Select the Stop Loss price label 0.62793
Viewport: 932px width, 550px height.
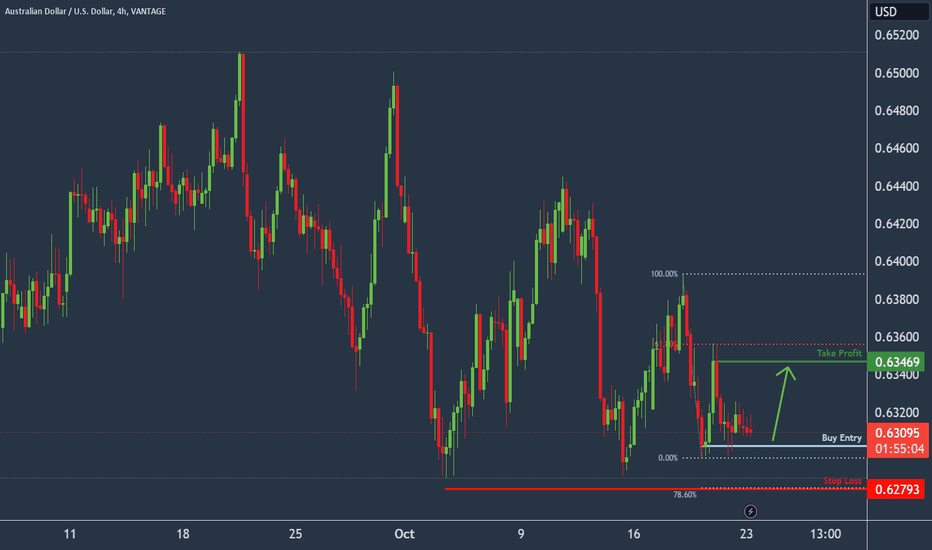point(896,489)
